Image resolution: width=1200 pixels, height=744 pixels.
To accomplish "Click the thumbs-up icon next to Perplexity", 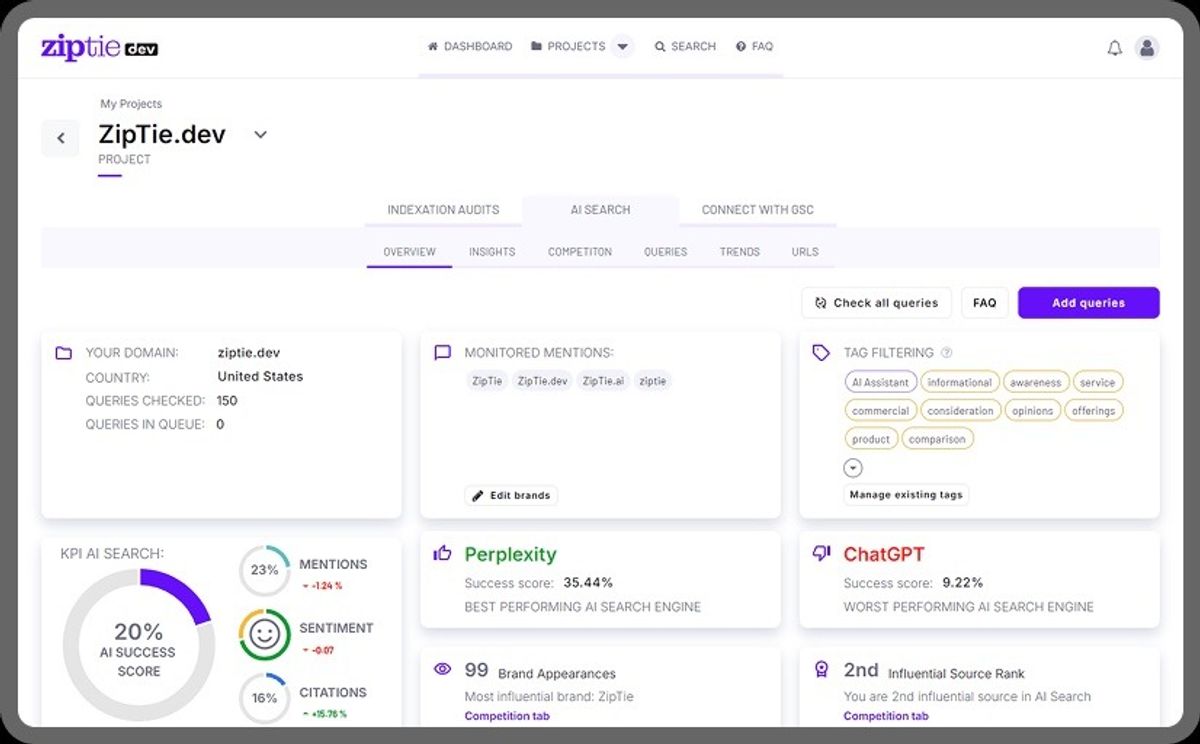I will click(442, 552).
